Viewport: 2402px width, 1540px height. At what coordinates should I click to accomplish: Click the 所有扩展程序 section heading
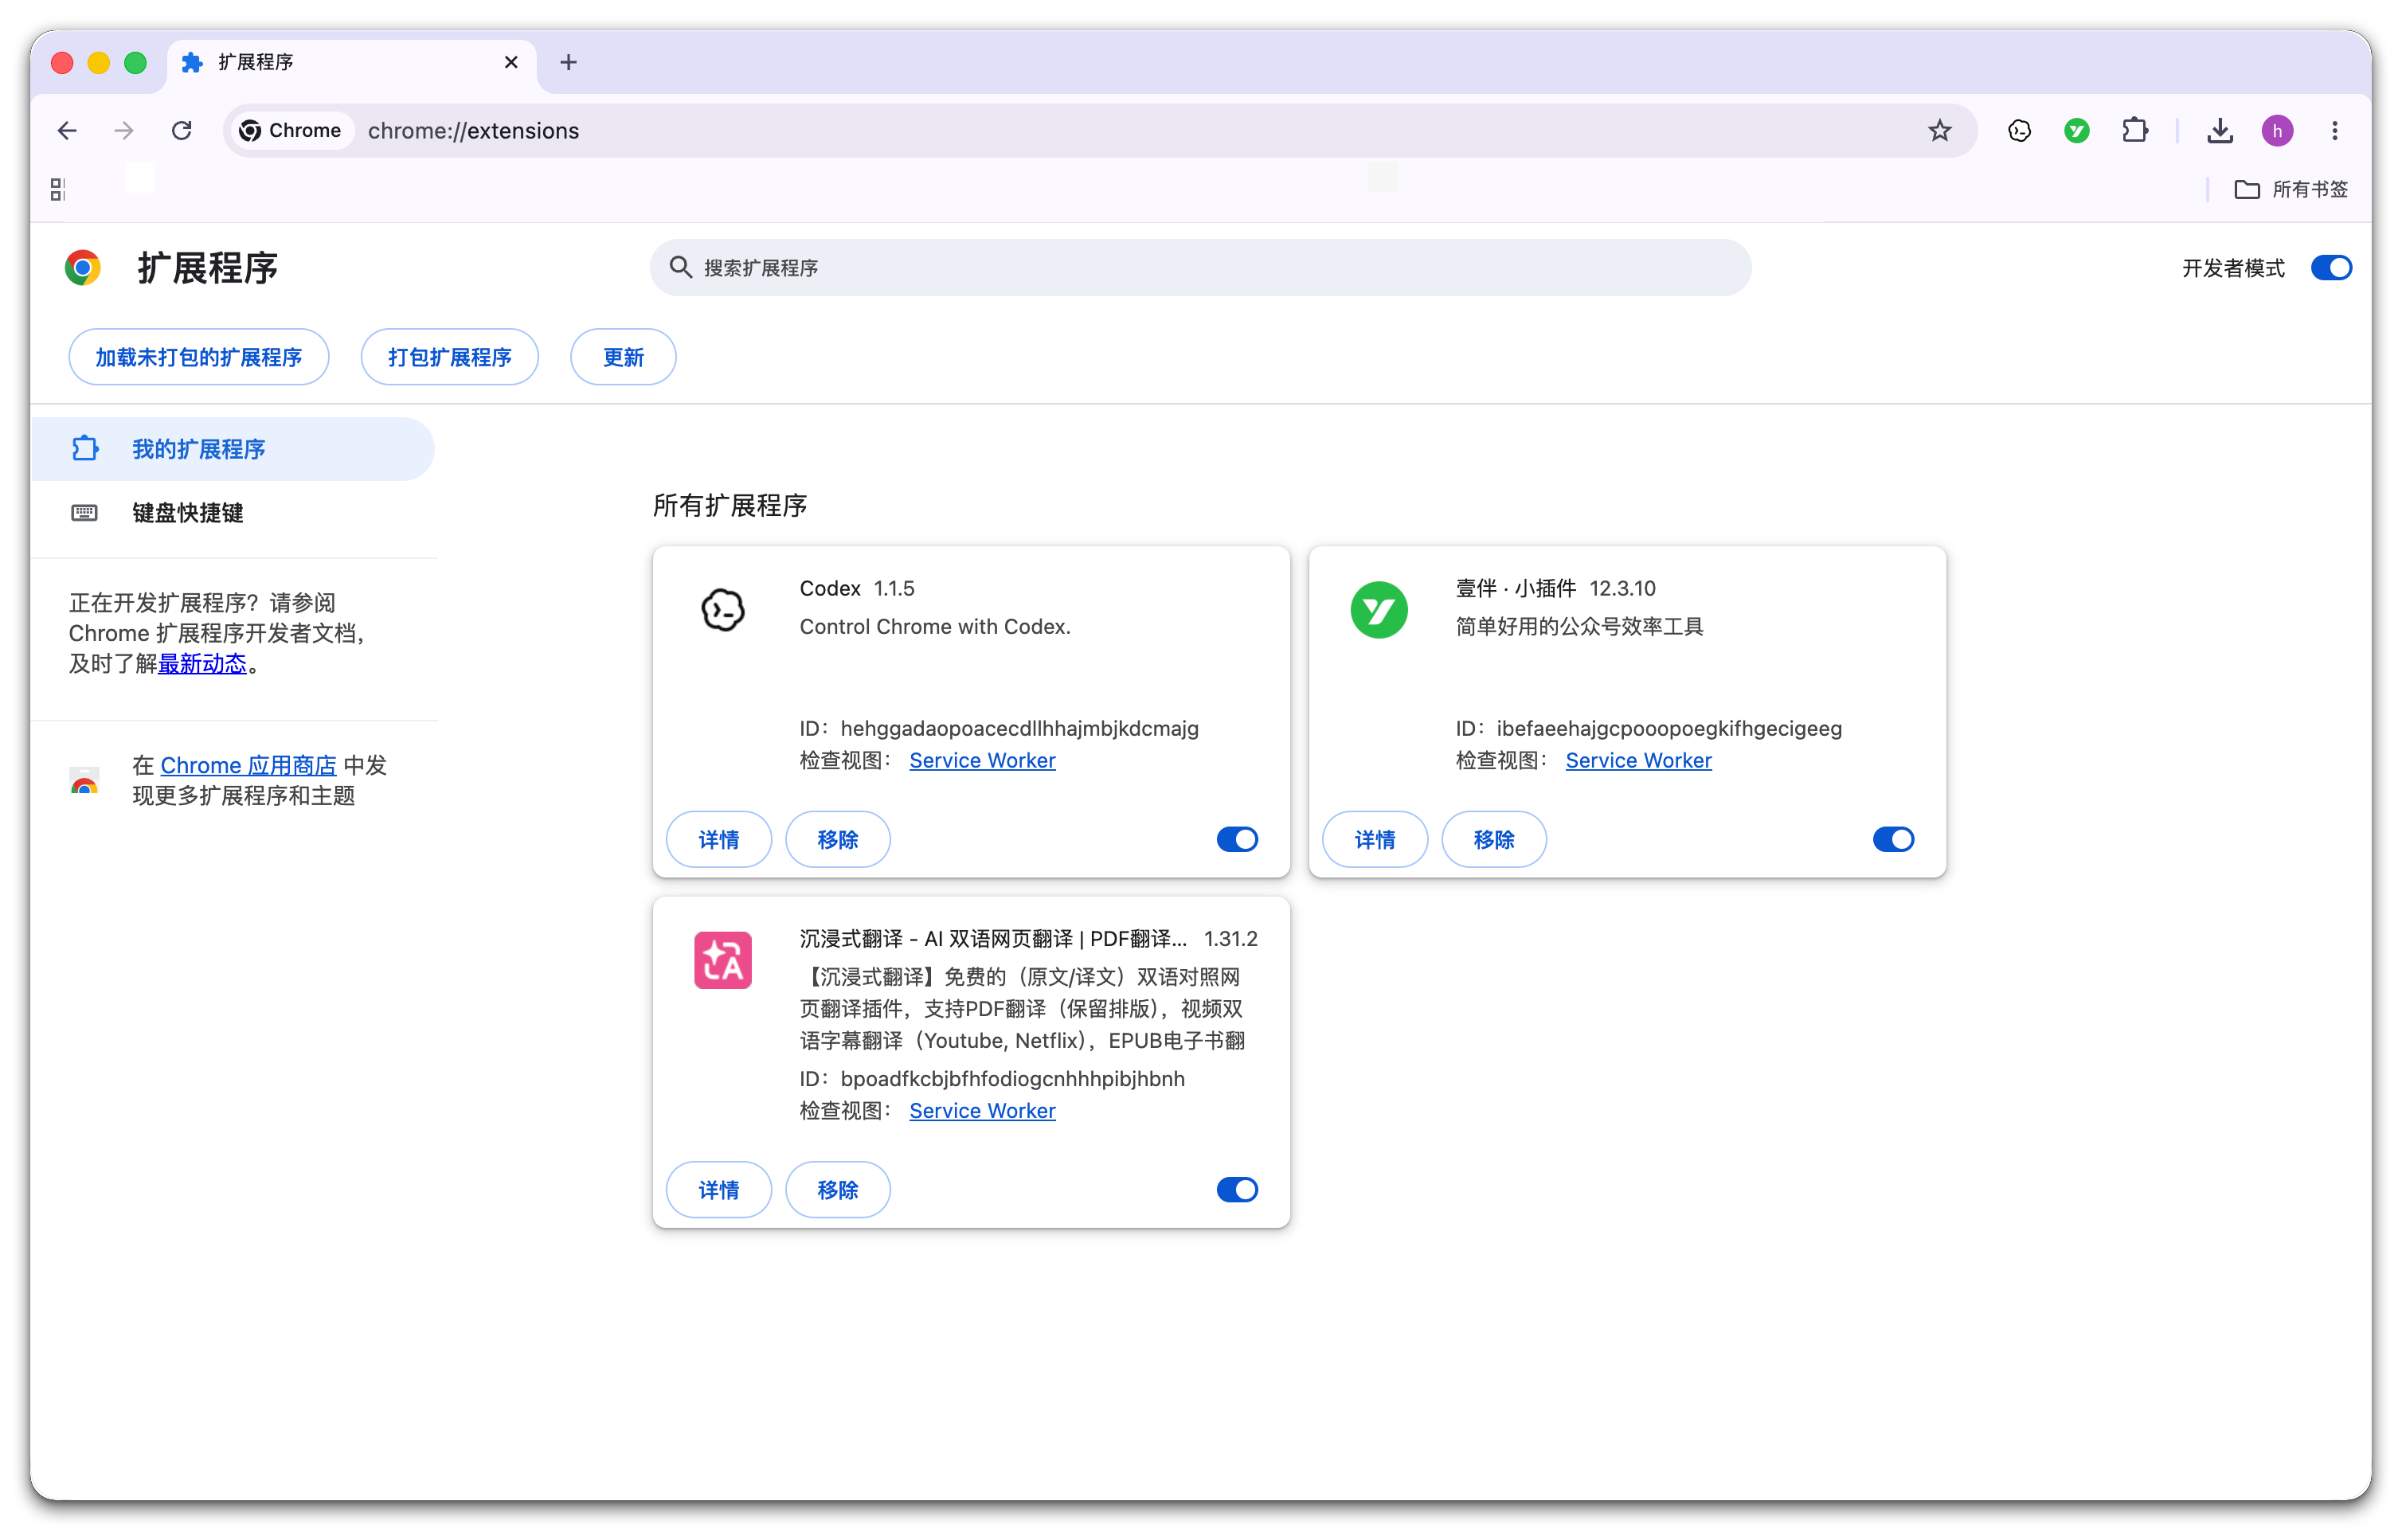click(x=729, y=505)
